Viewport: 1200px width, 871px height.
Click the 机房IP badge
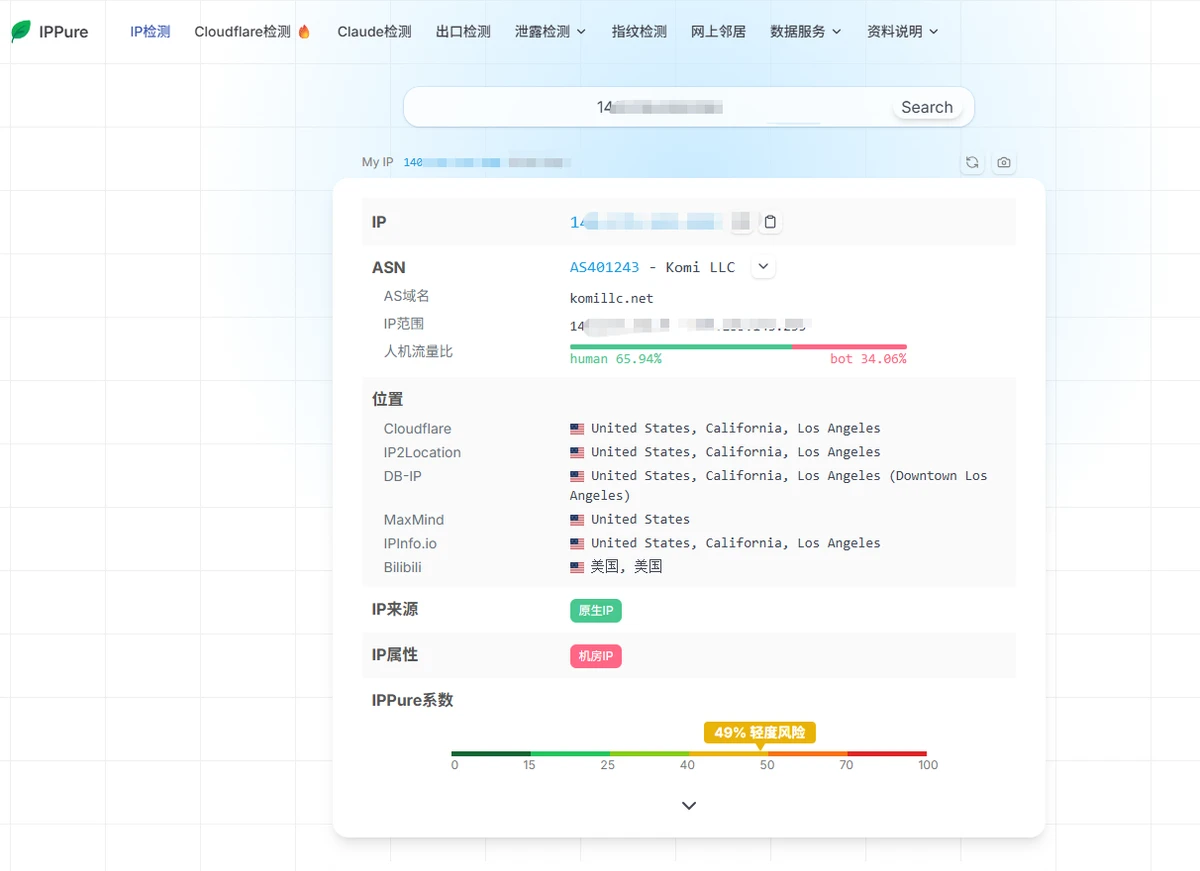click(x=596, y=656)
